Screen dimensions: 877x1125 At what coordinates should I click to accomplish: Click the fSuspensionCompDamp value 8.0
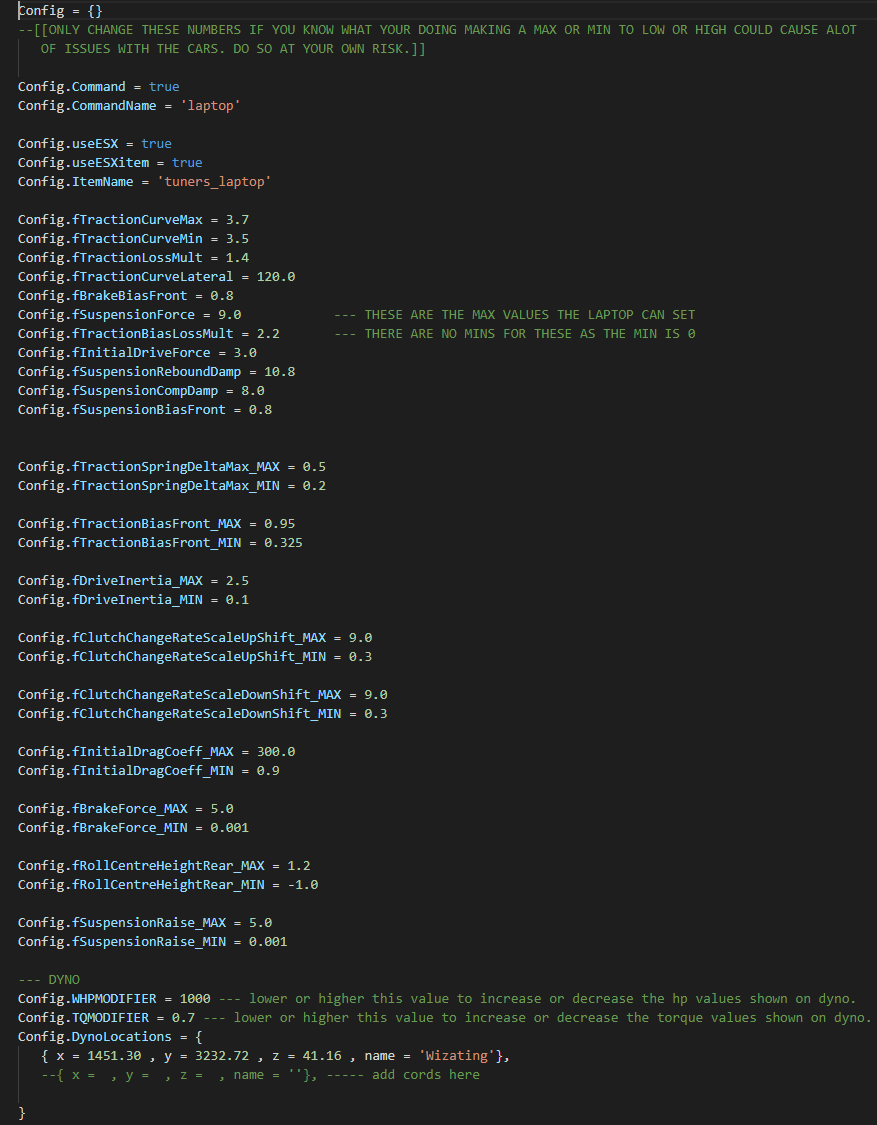253,390
